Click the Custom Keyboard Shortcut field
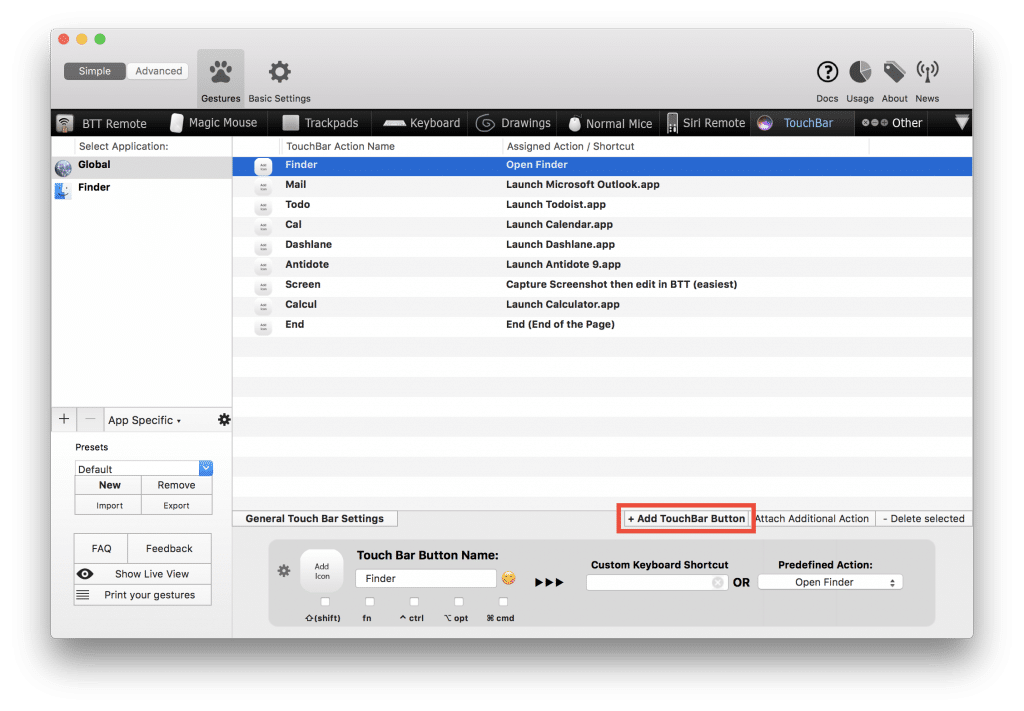The width and height of the screenshot is (1024, 711). pos(657,582)
